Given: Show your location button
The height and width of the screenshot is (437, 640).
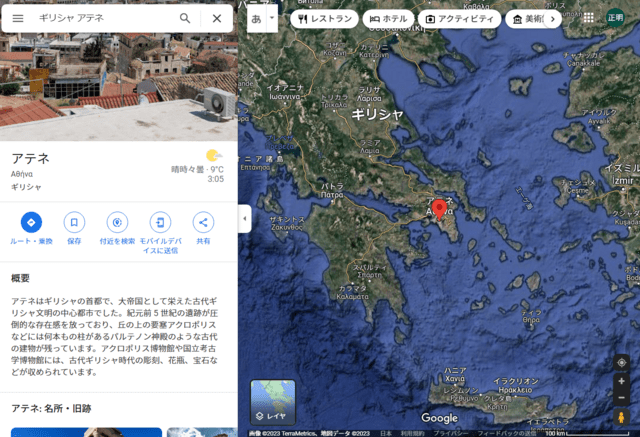Looking at the screenshot, I should tap(622, 362).
